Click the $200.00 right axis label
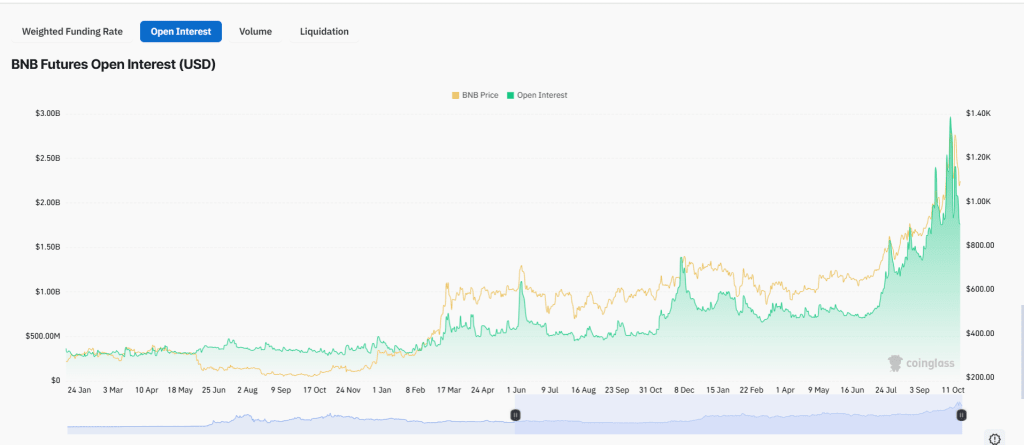 click(x=981, y=377)
